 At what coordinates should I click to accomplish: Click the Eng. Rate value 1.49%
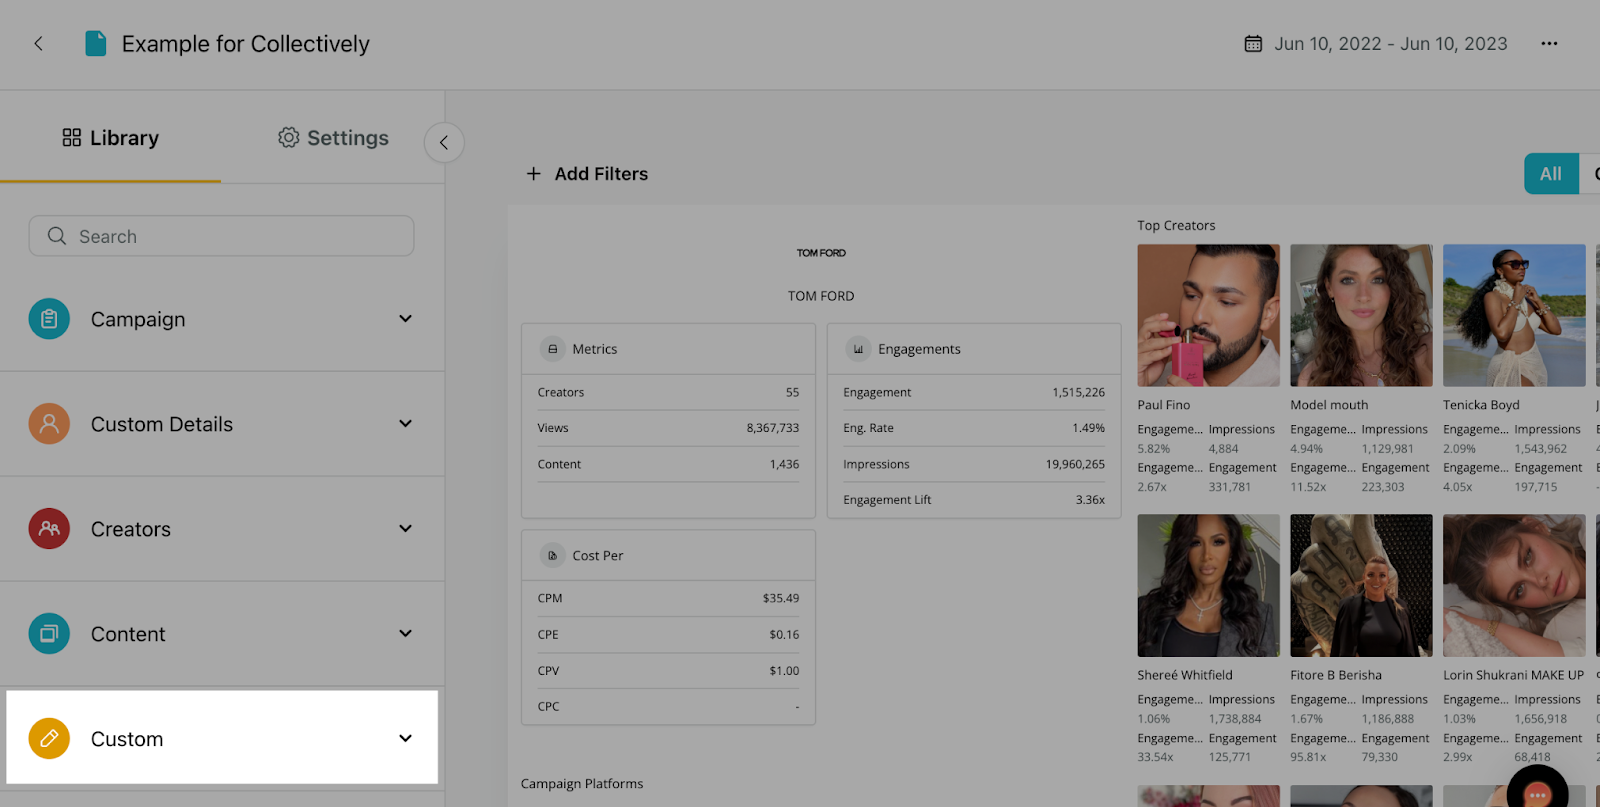coord(1089,428)
